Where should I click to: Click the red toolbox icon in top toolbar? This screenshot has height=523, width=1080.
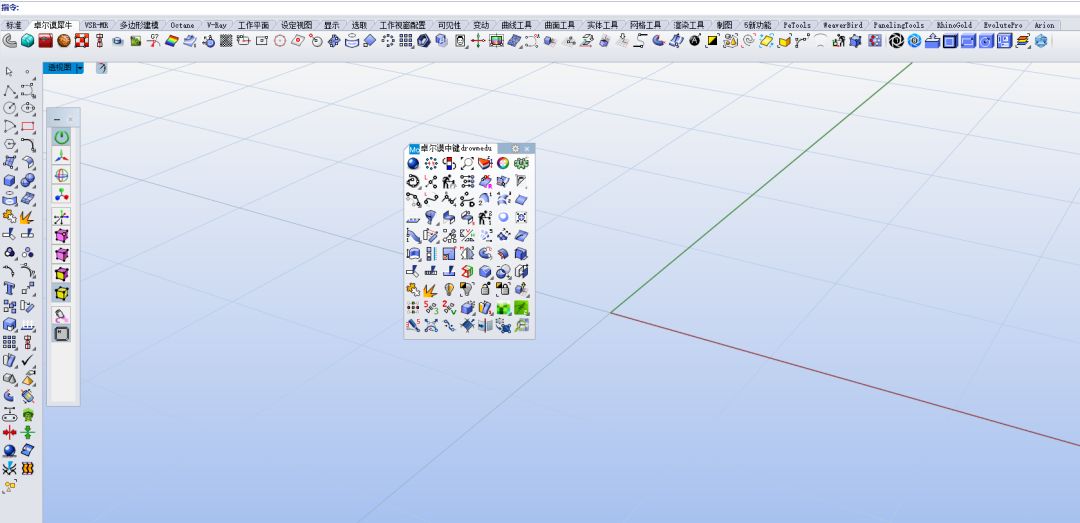pyautogui.click(x=45, y=41)
